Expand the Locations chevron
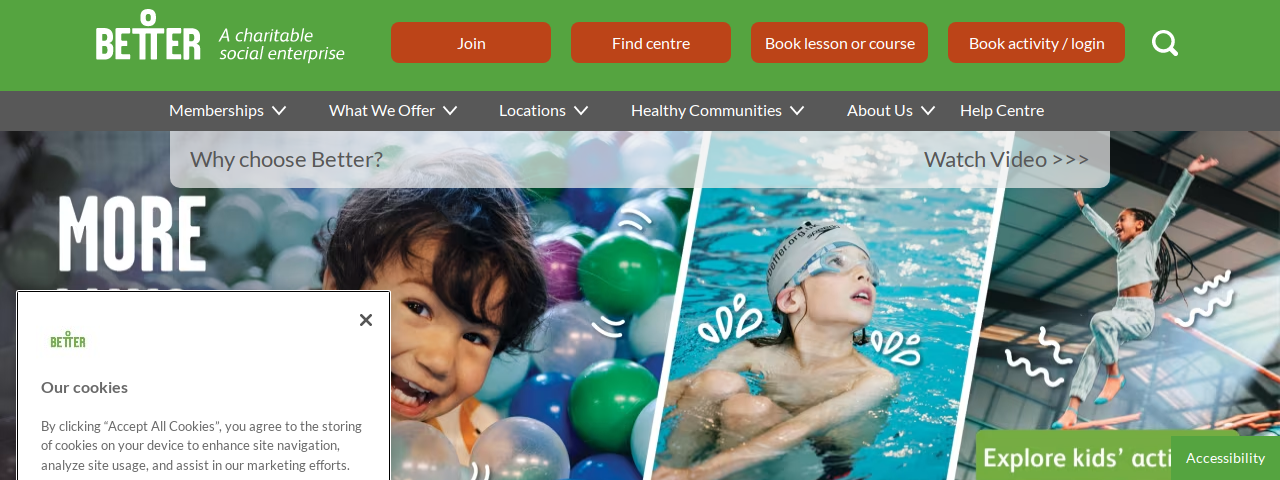1280x480 pixels. (581, 111)
